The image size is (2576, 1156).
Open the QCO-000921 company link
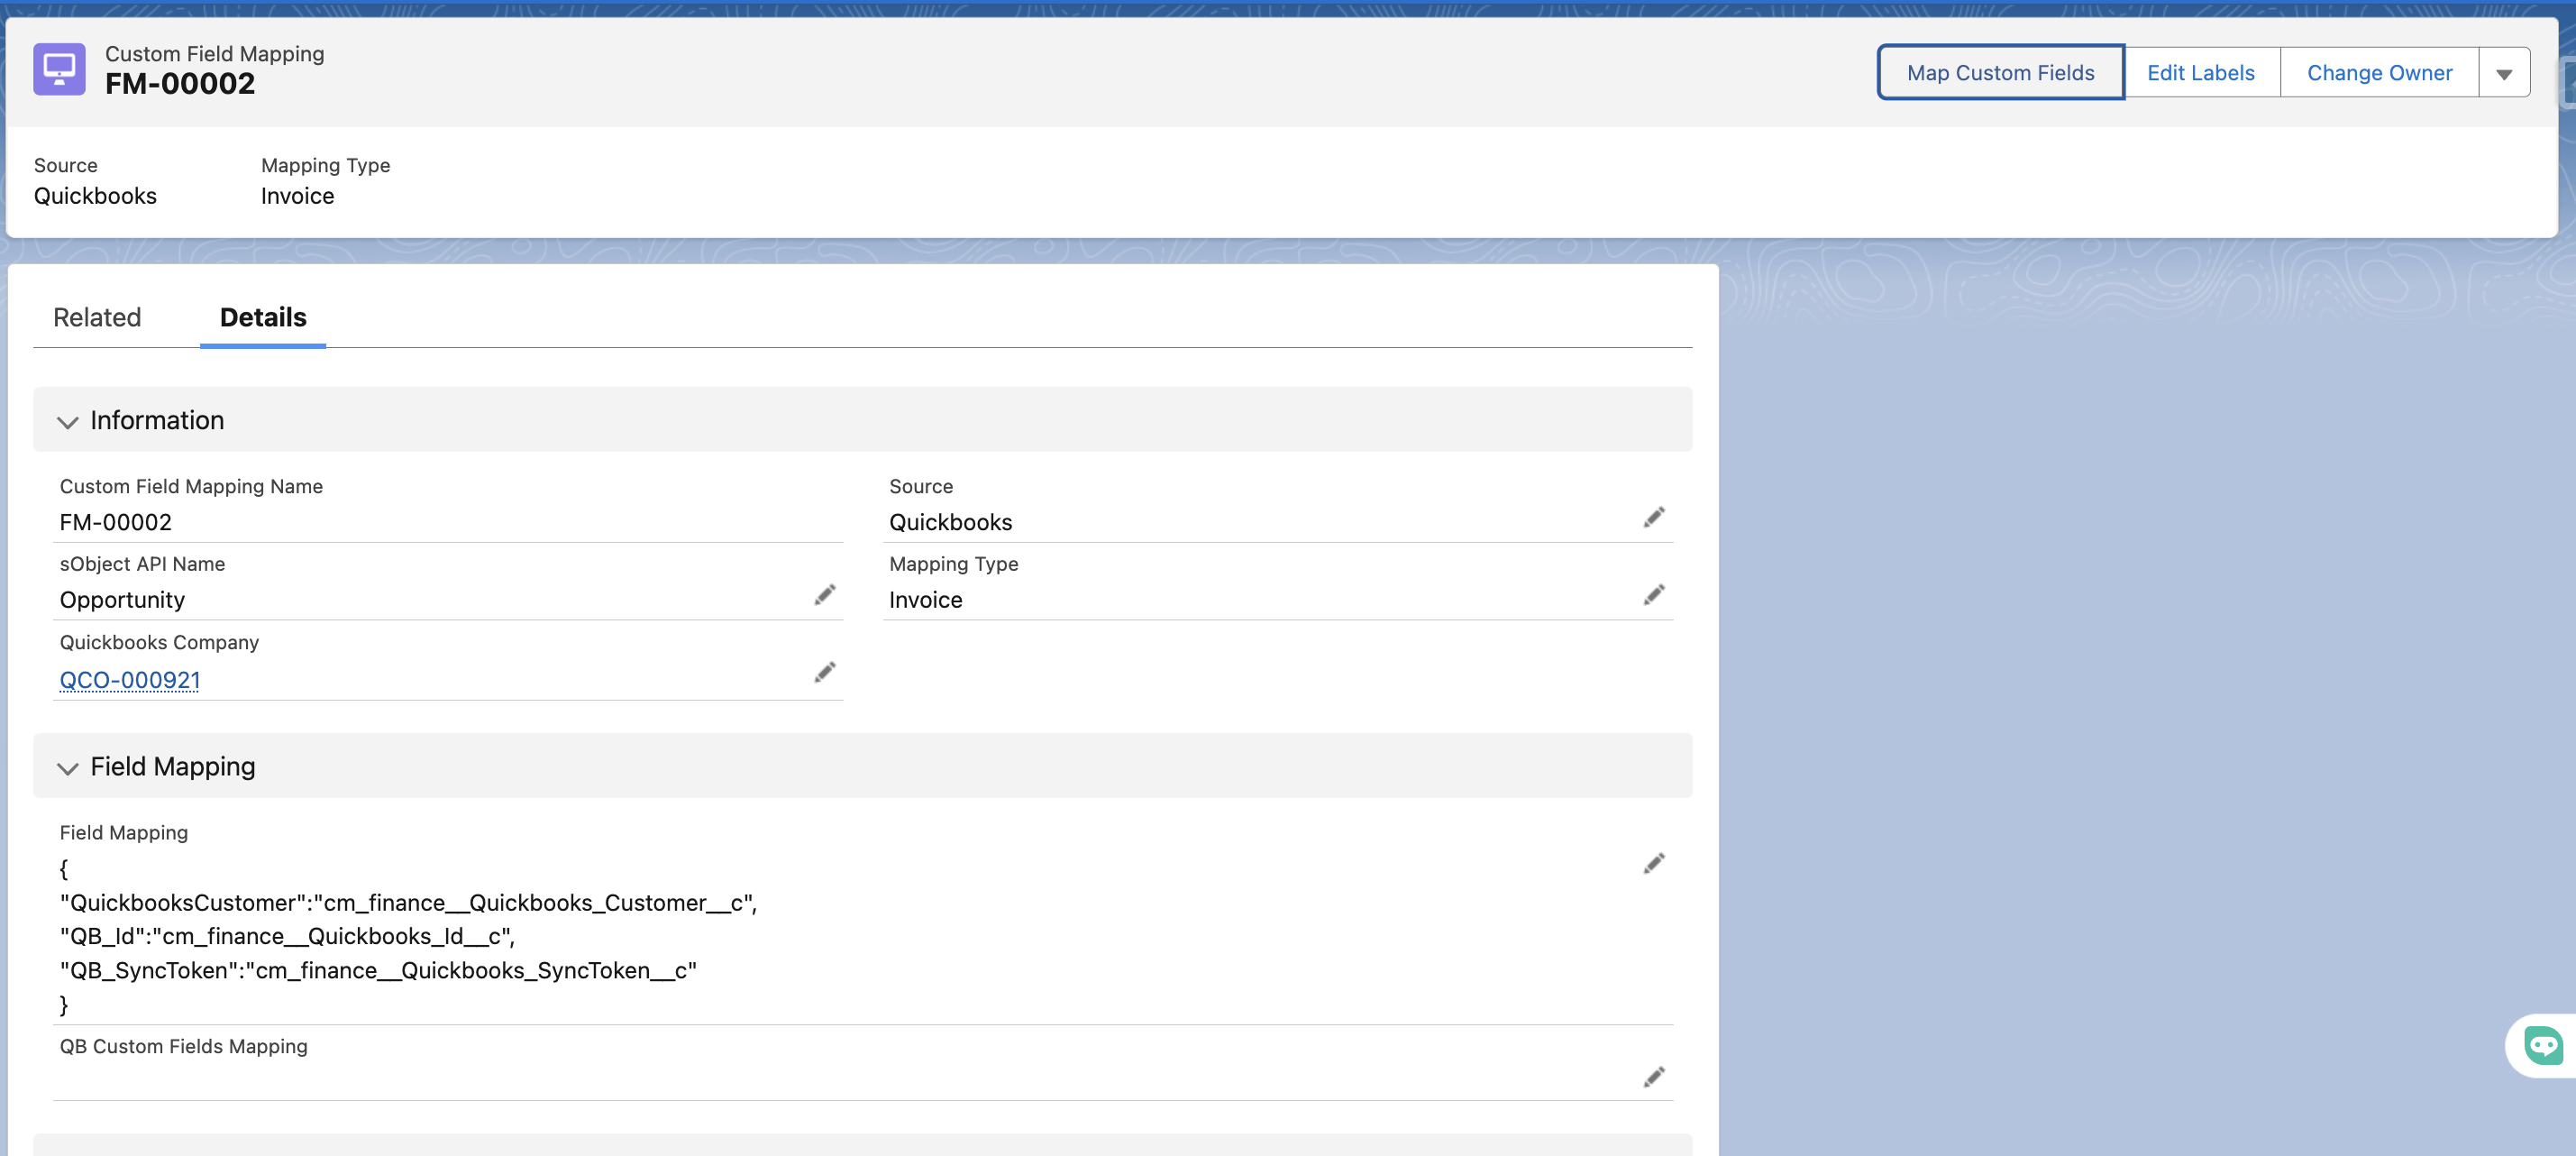point(130,680)
